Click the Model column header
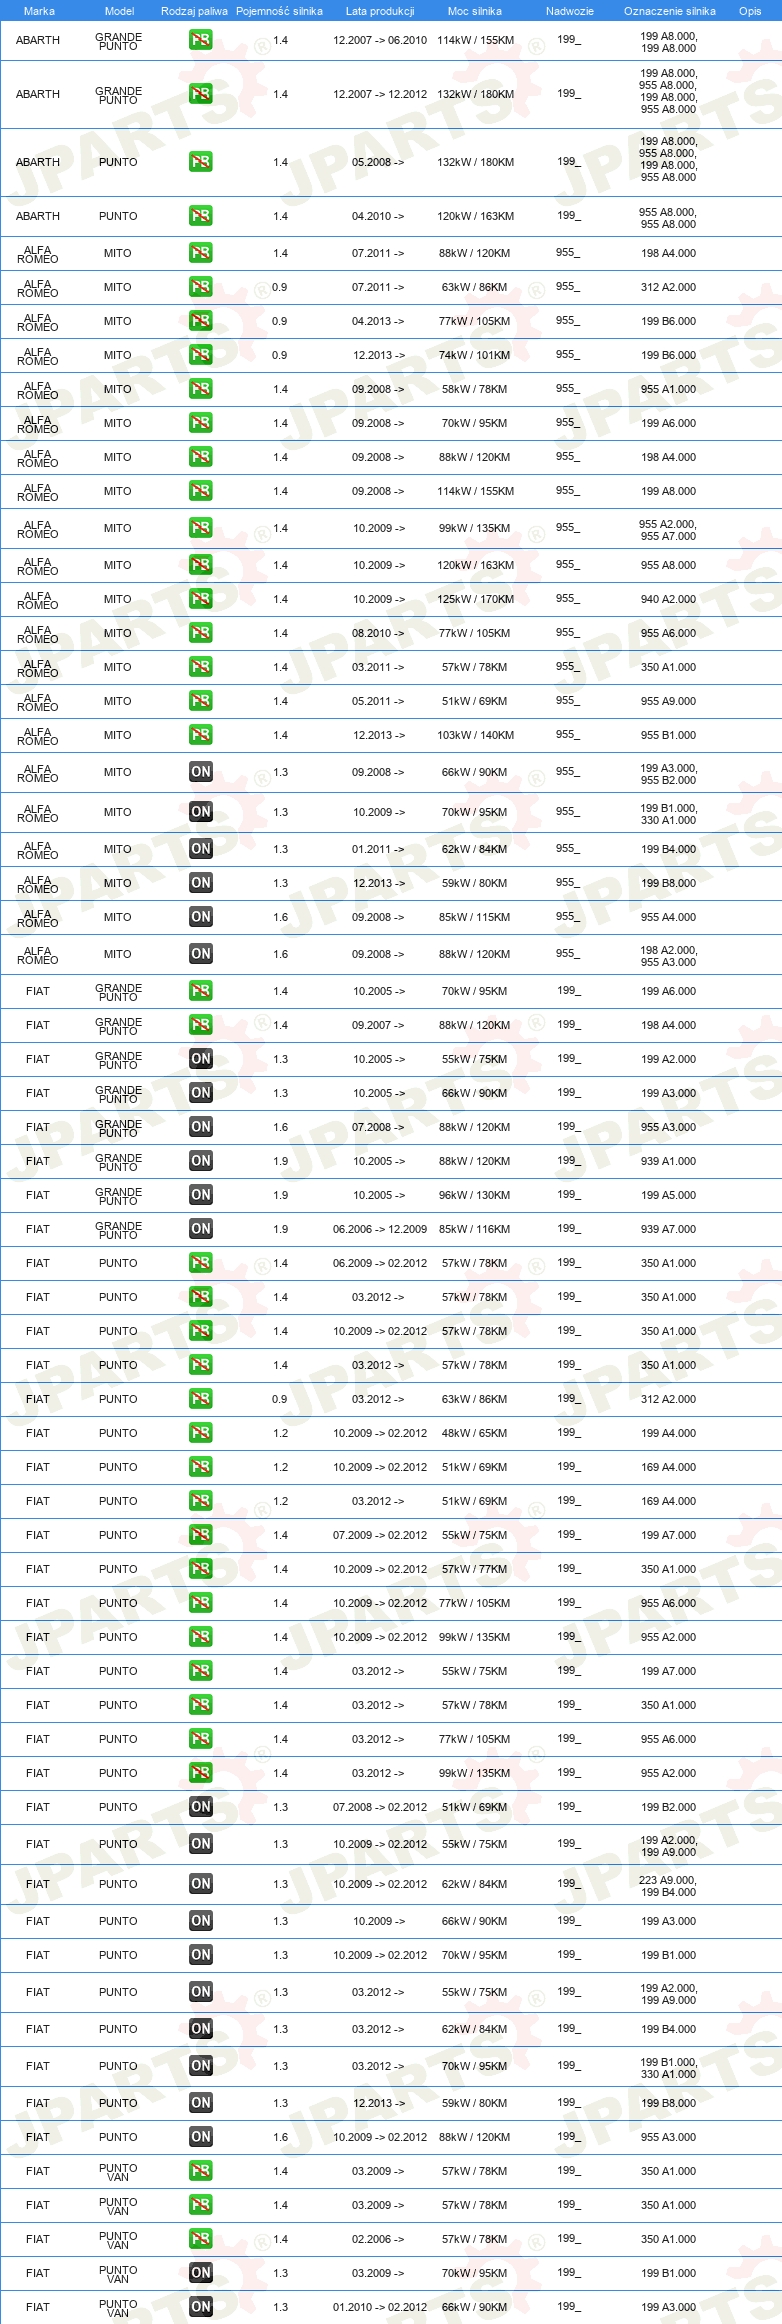 tap(119, 11)
